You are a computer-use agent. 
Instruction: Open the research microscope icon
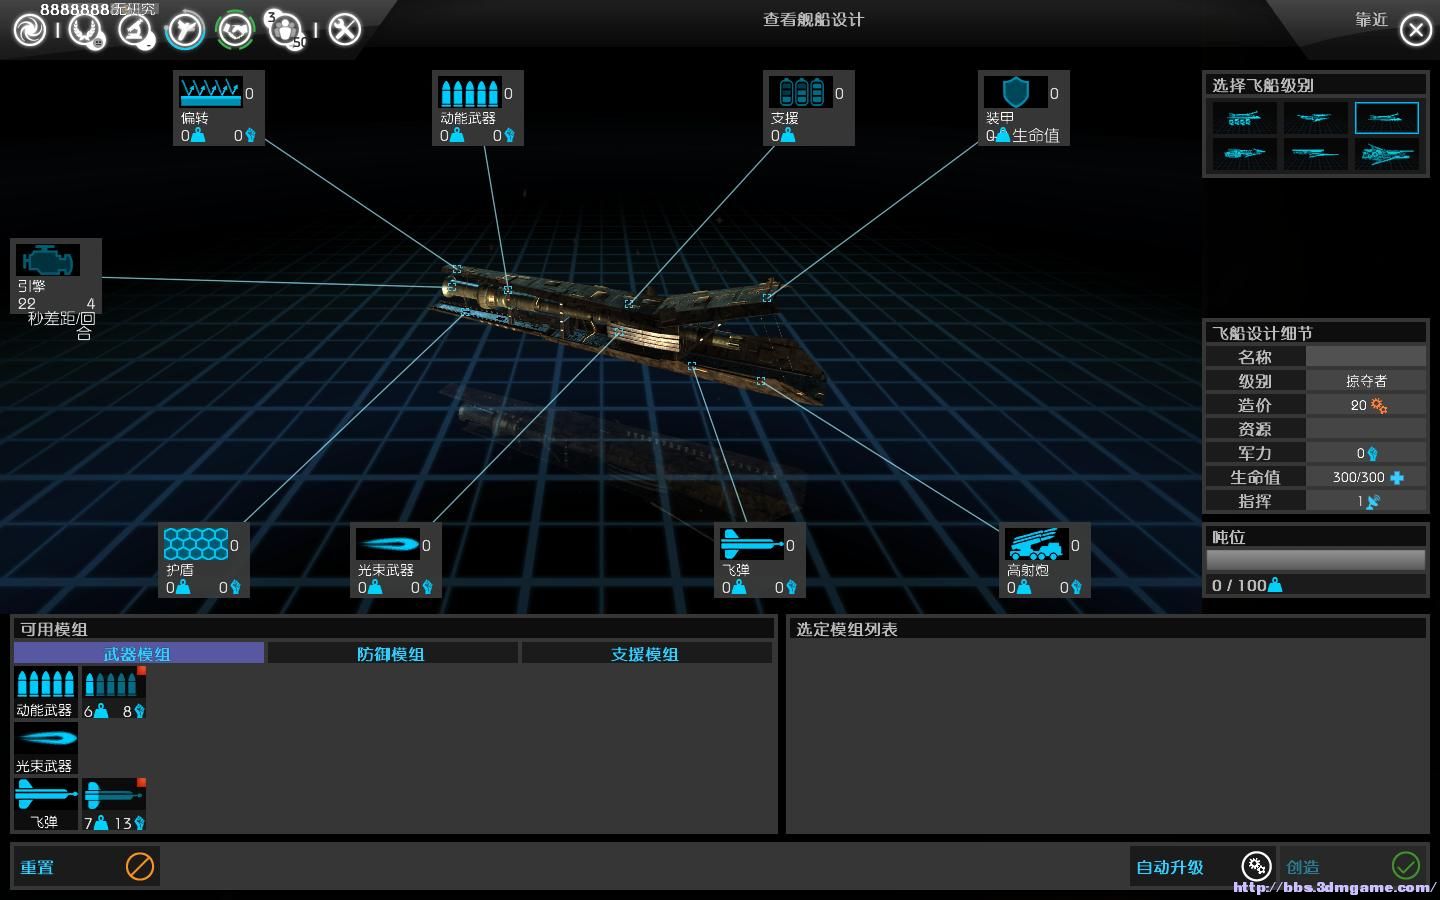click(x=136, y=30)
